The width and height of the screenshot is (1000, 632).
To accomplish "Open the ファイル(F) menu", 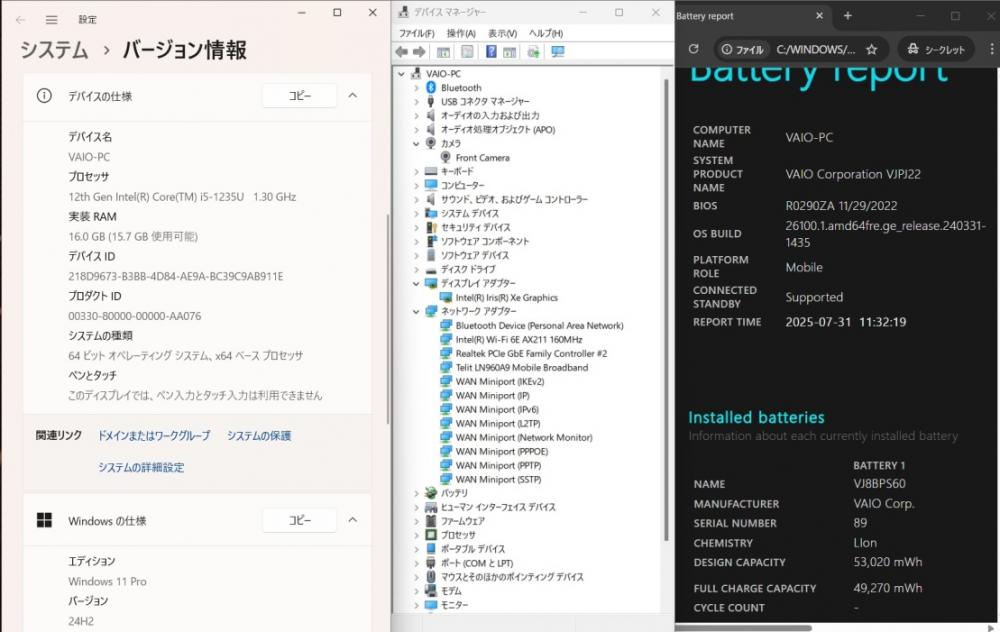I will (416, 33).
